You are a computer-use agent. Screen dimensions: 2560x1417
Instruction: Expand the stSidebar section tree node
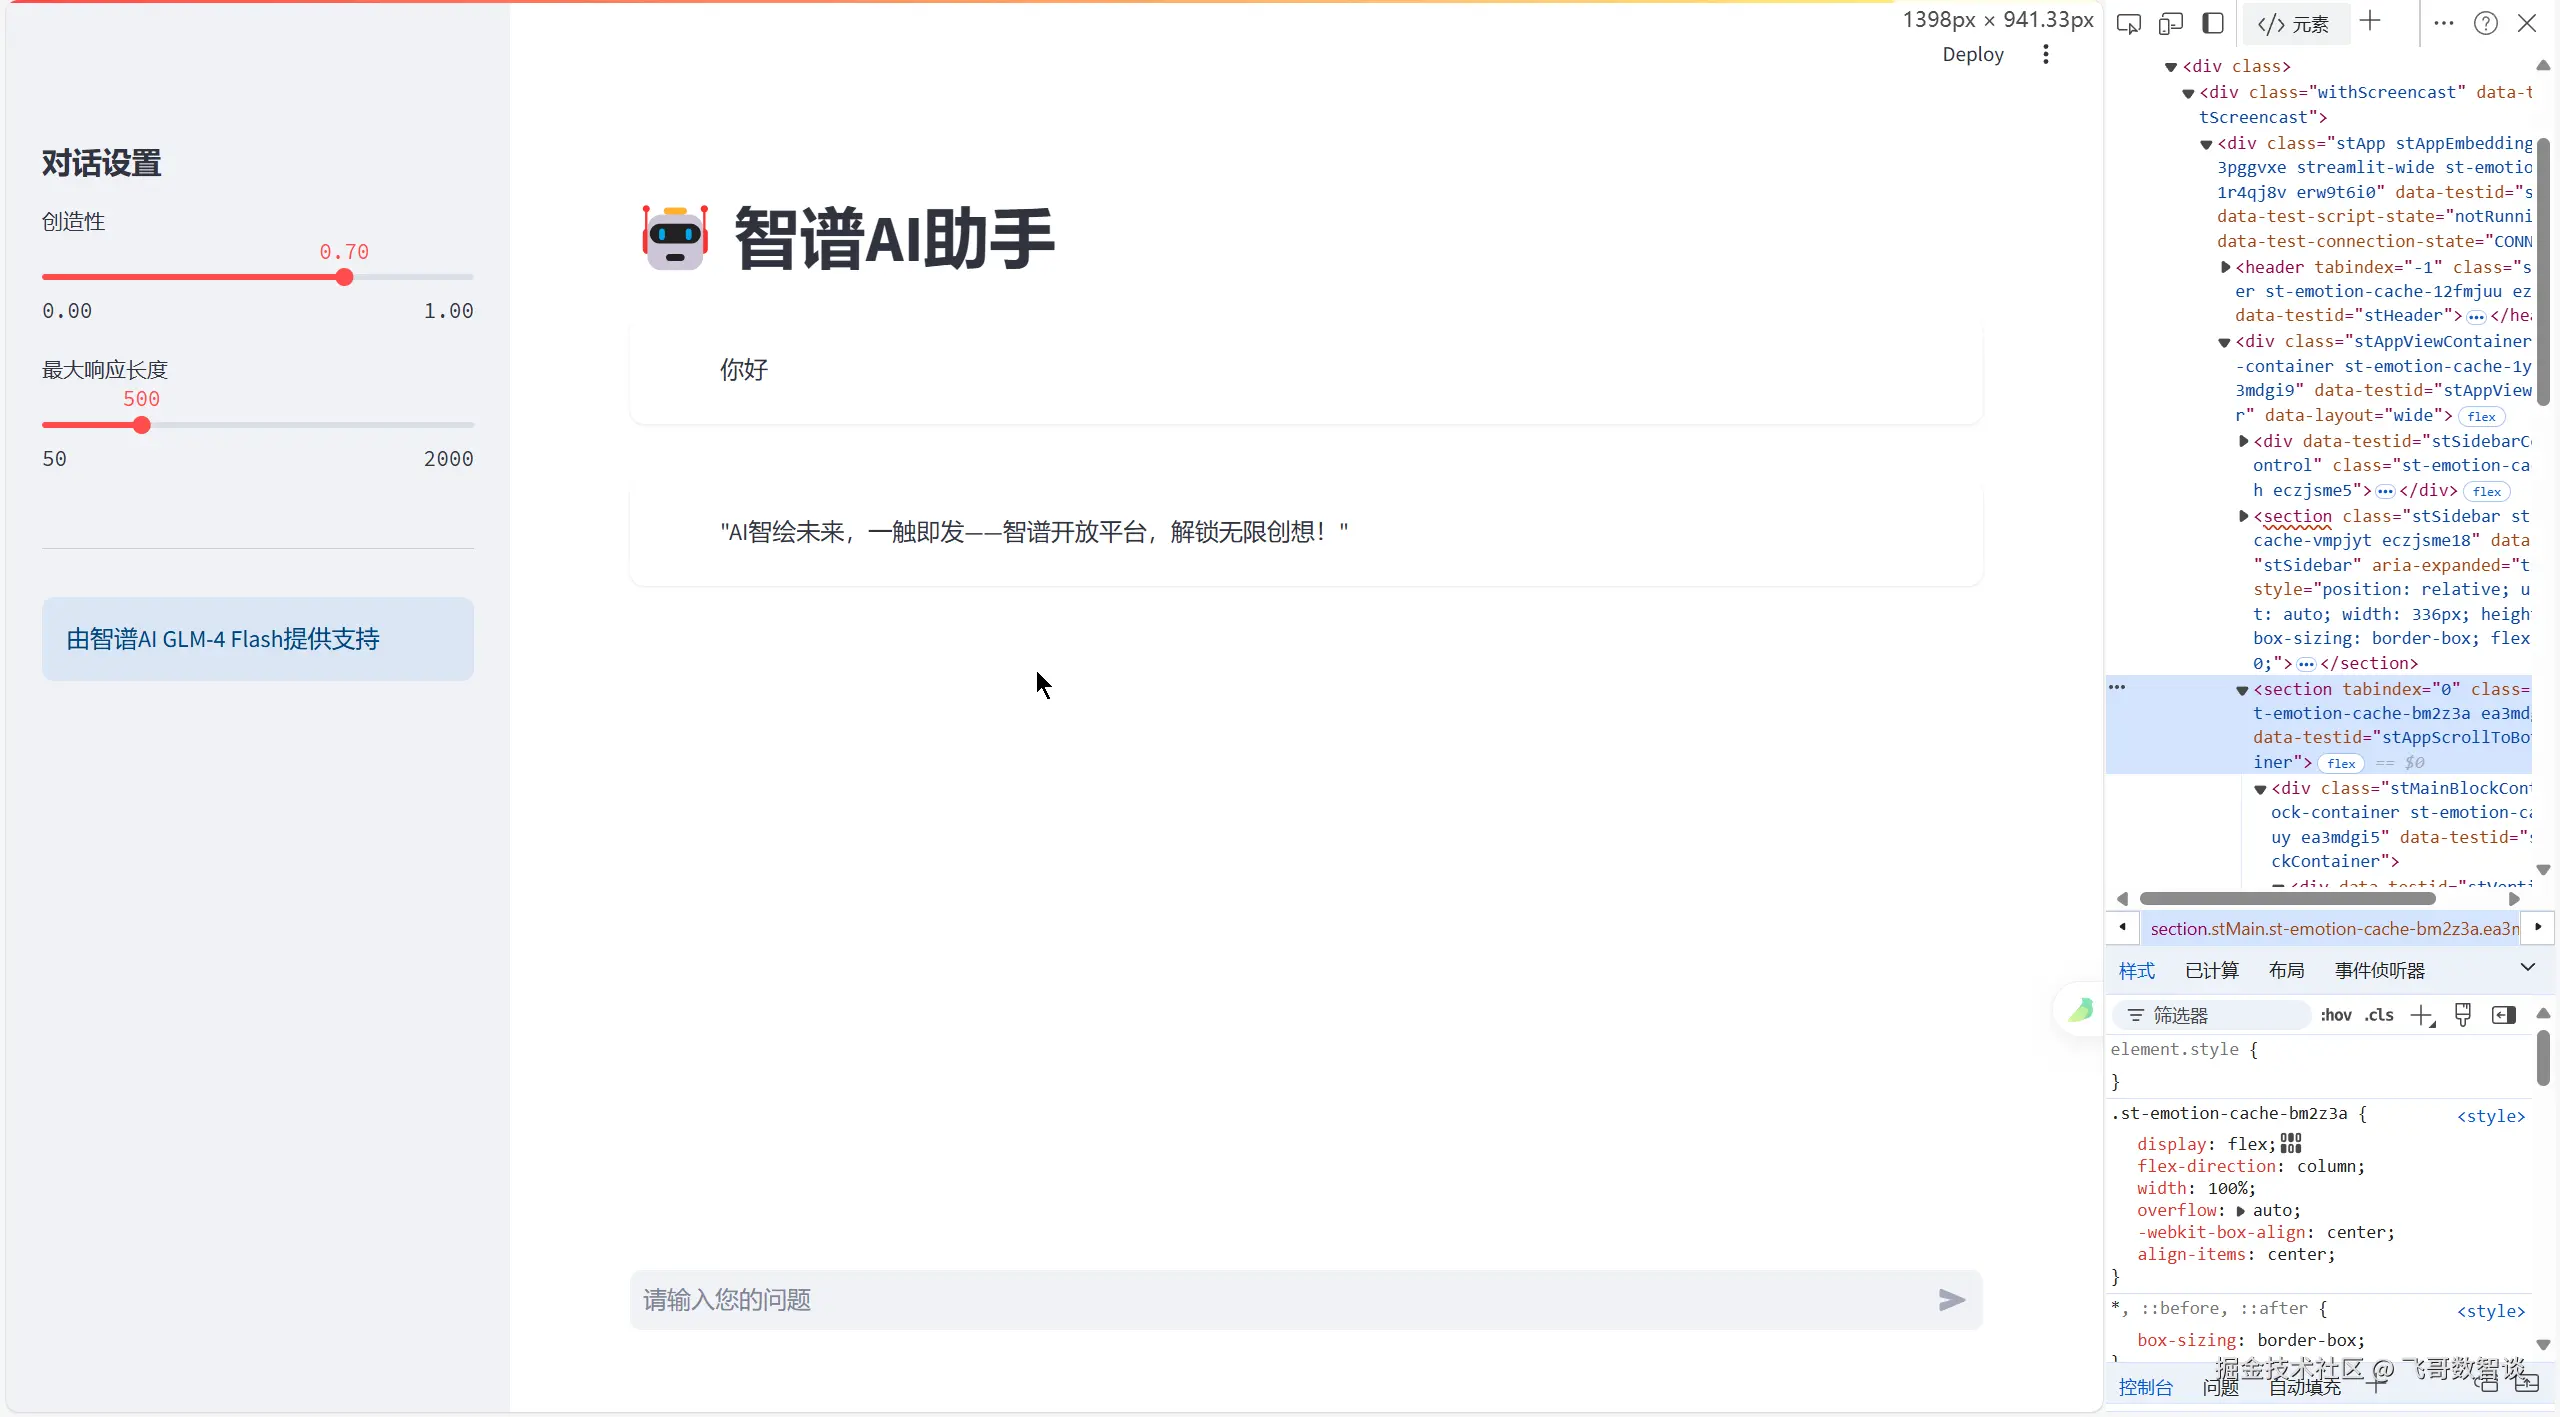click(2243, 516)
